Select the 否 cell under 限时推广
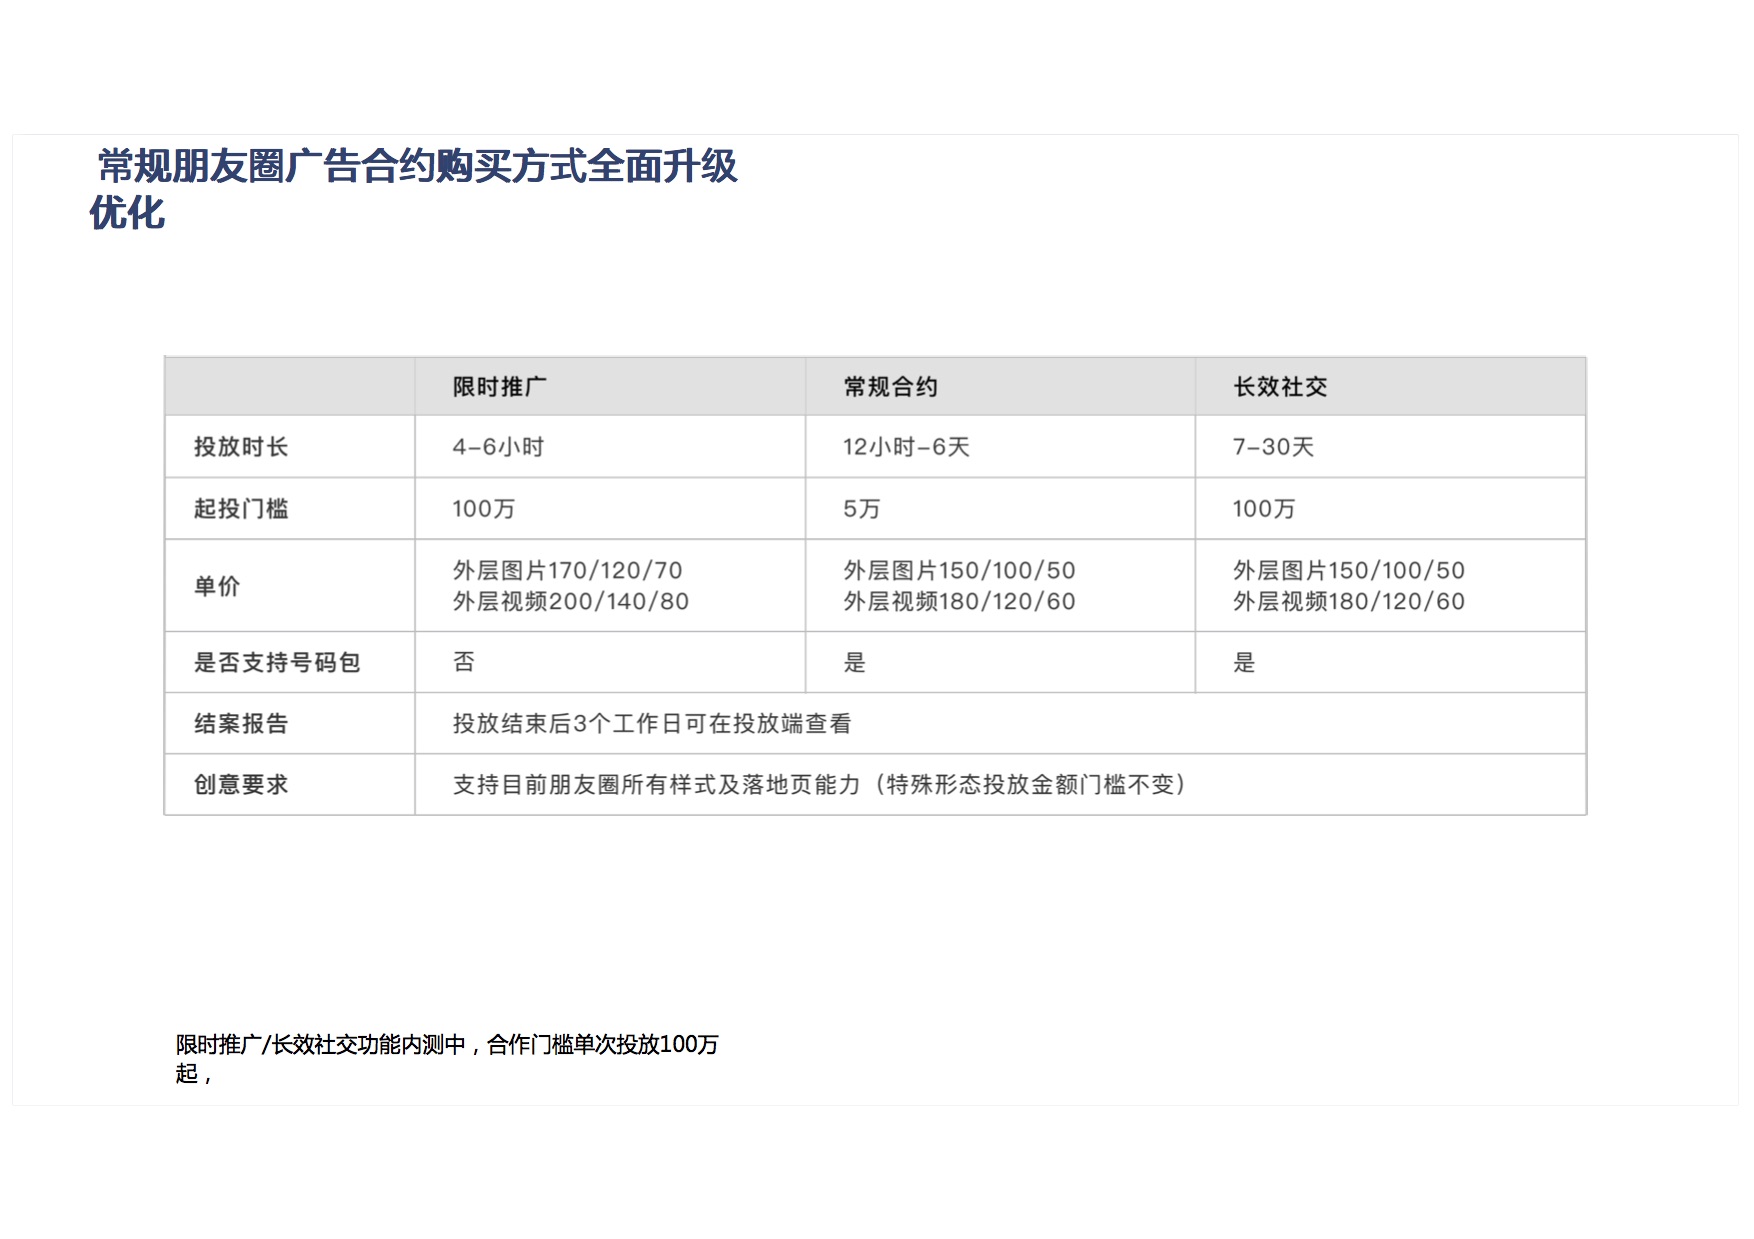Image resolution: width=1754 pixels, height=1239 pixels. point(464,662)
